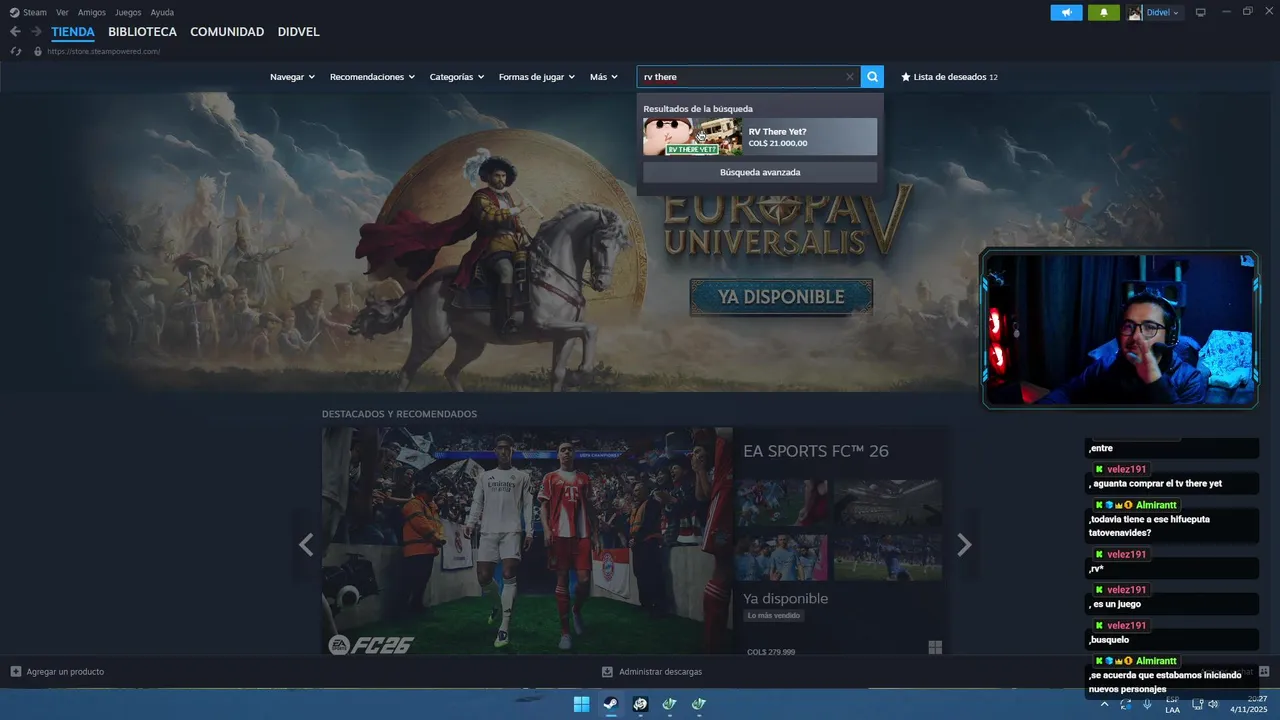The image size is (1280, 720).
Task: Click the Búsqueda avanzada button
Action: [760, 172]
